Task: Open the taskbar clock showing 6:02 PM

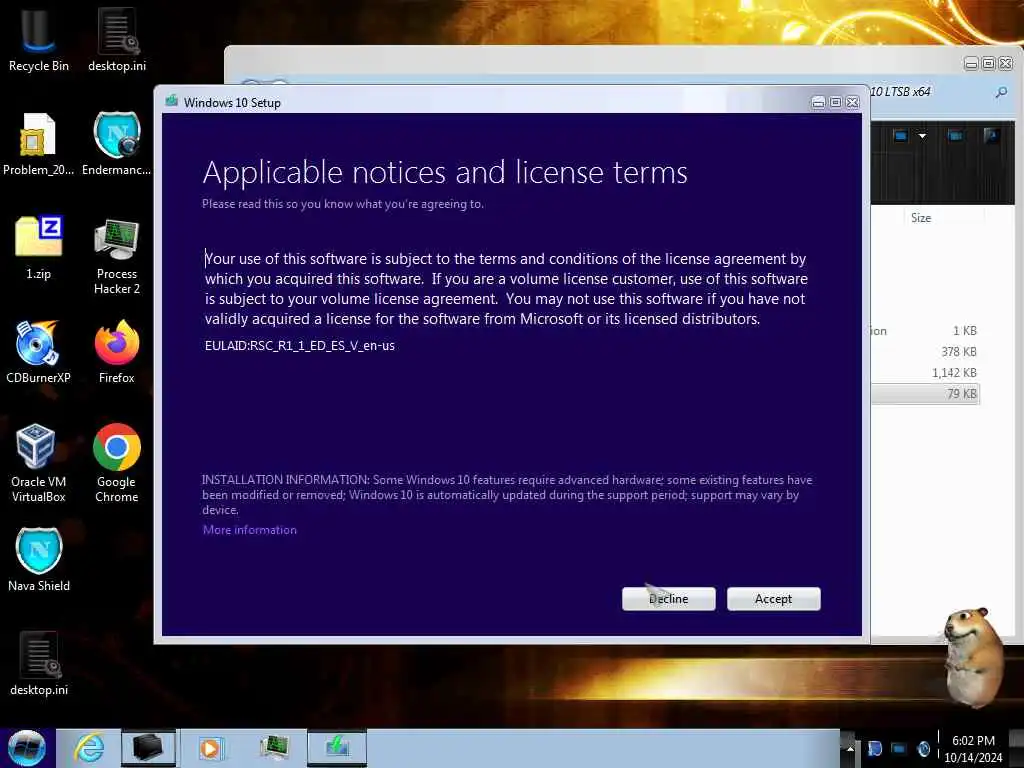Action: click(973, 749)
